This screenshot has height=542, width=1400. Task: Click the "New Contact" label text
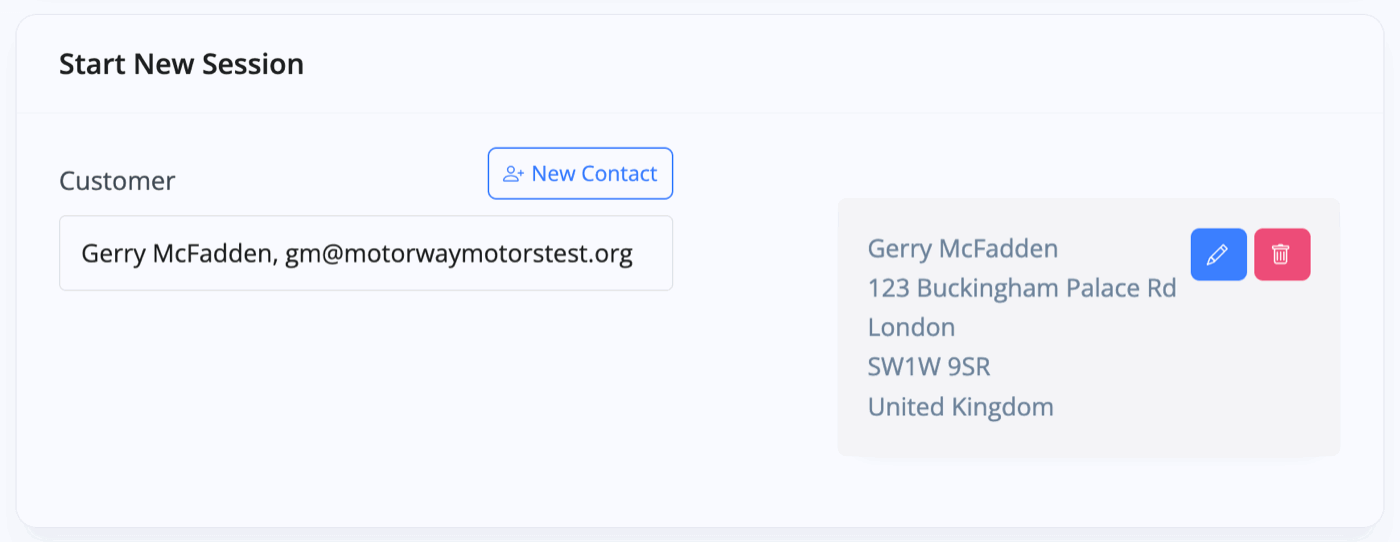594,174
